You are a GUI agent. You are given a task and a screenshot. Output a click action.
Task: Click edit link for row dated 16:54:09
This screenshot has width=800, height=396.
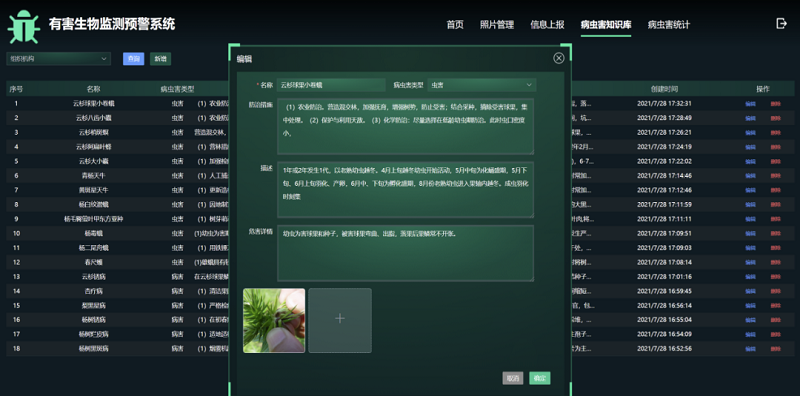[x=751, y=335]
